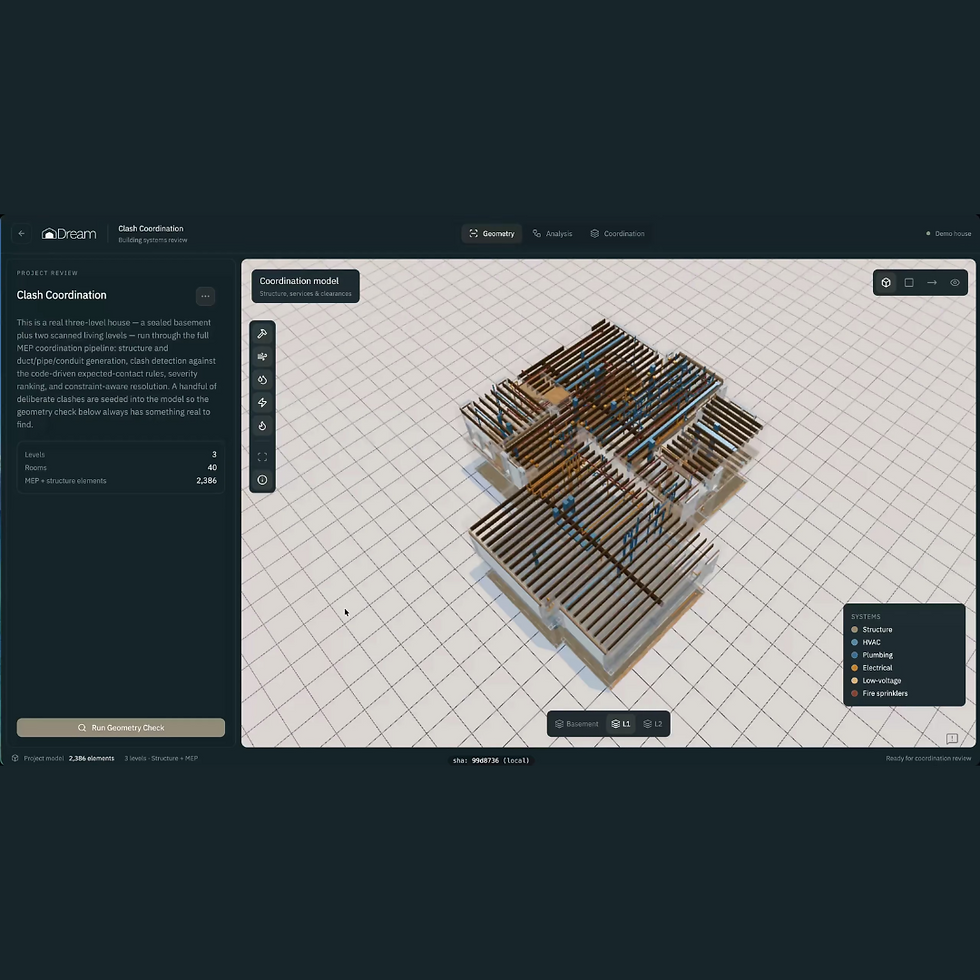Click the Rooms row value 40
Screen dimensions: 980x980
coord(212,468)
